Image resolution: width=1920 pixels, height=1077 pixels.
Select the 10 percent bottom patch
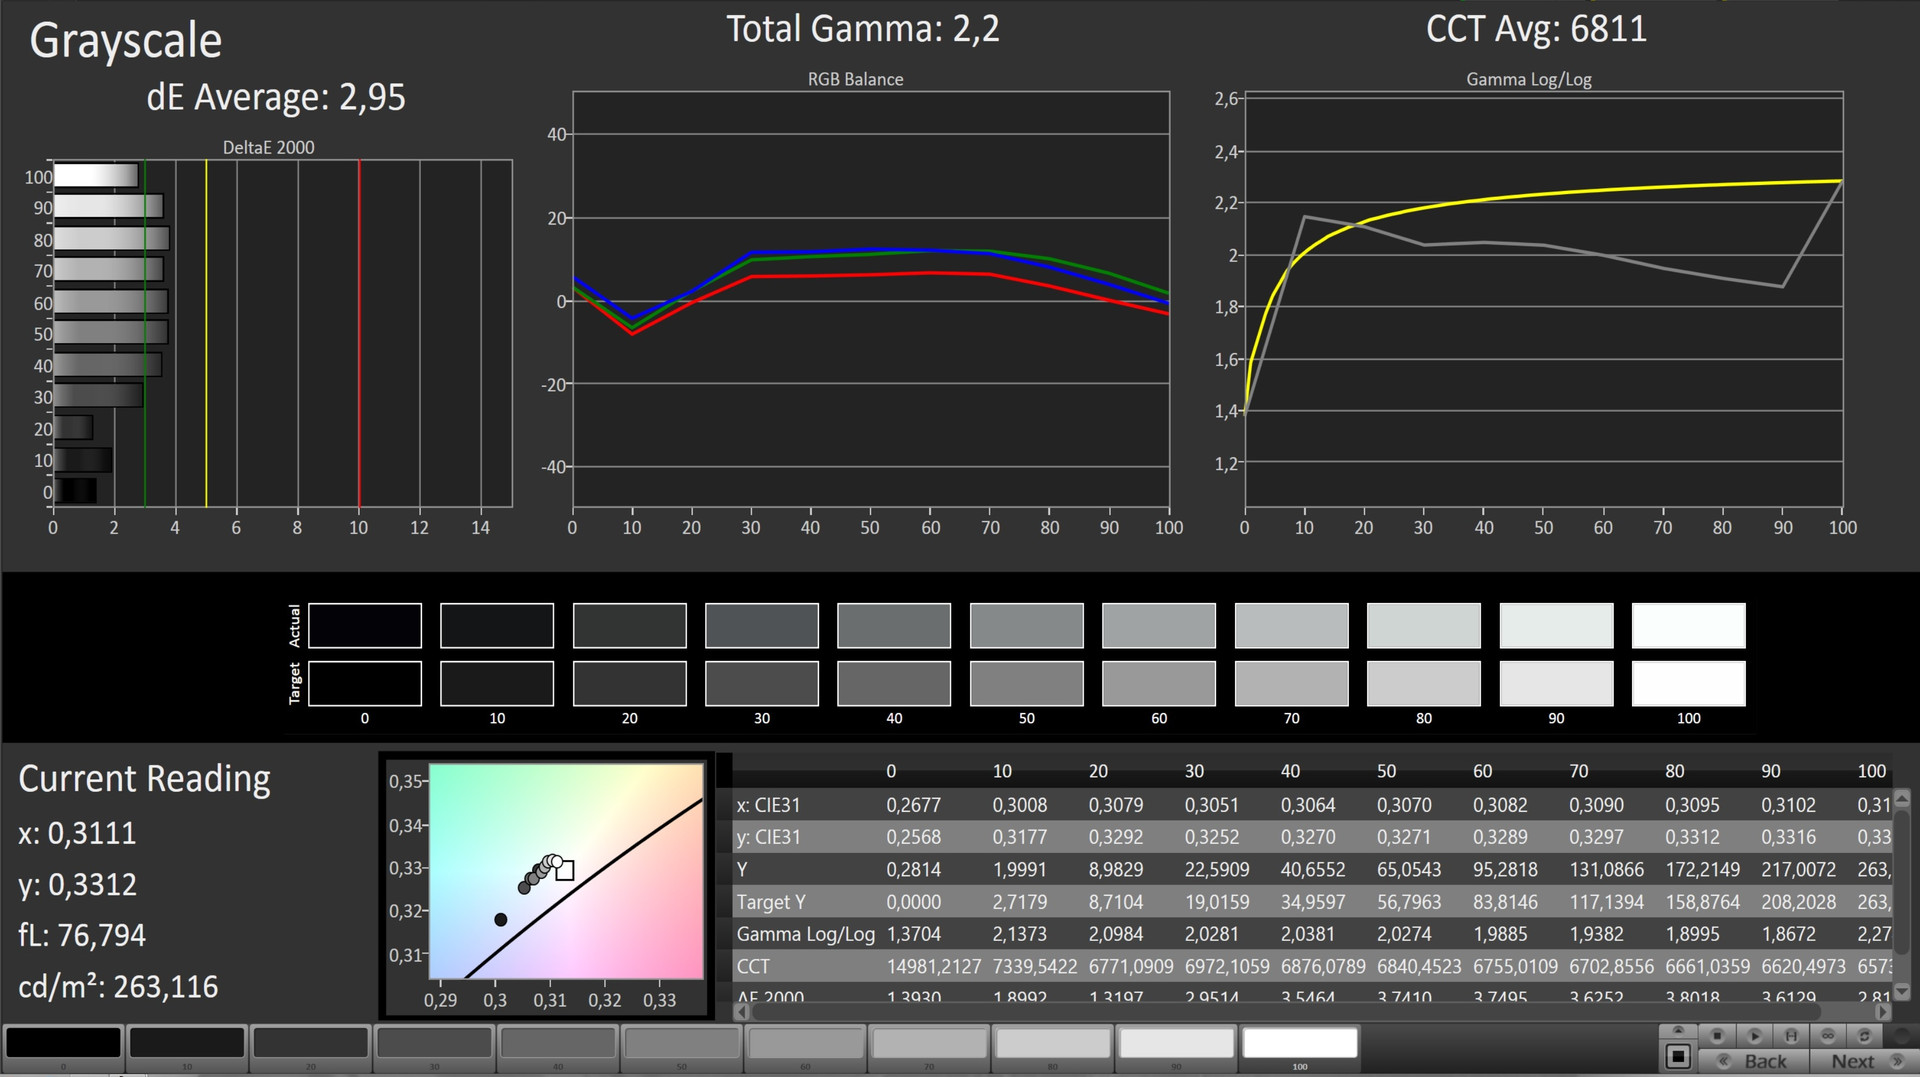pyautogui.click(x=187, y=1043)
